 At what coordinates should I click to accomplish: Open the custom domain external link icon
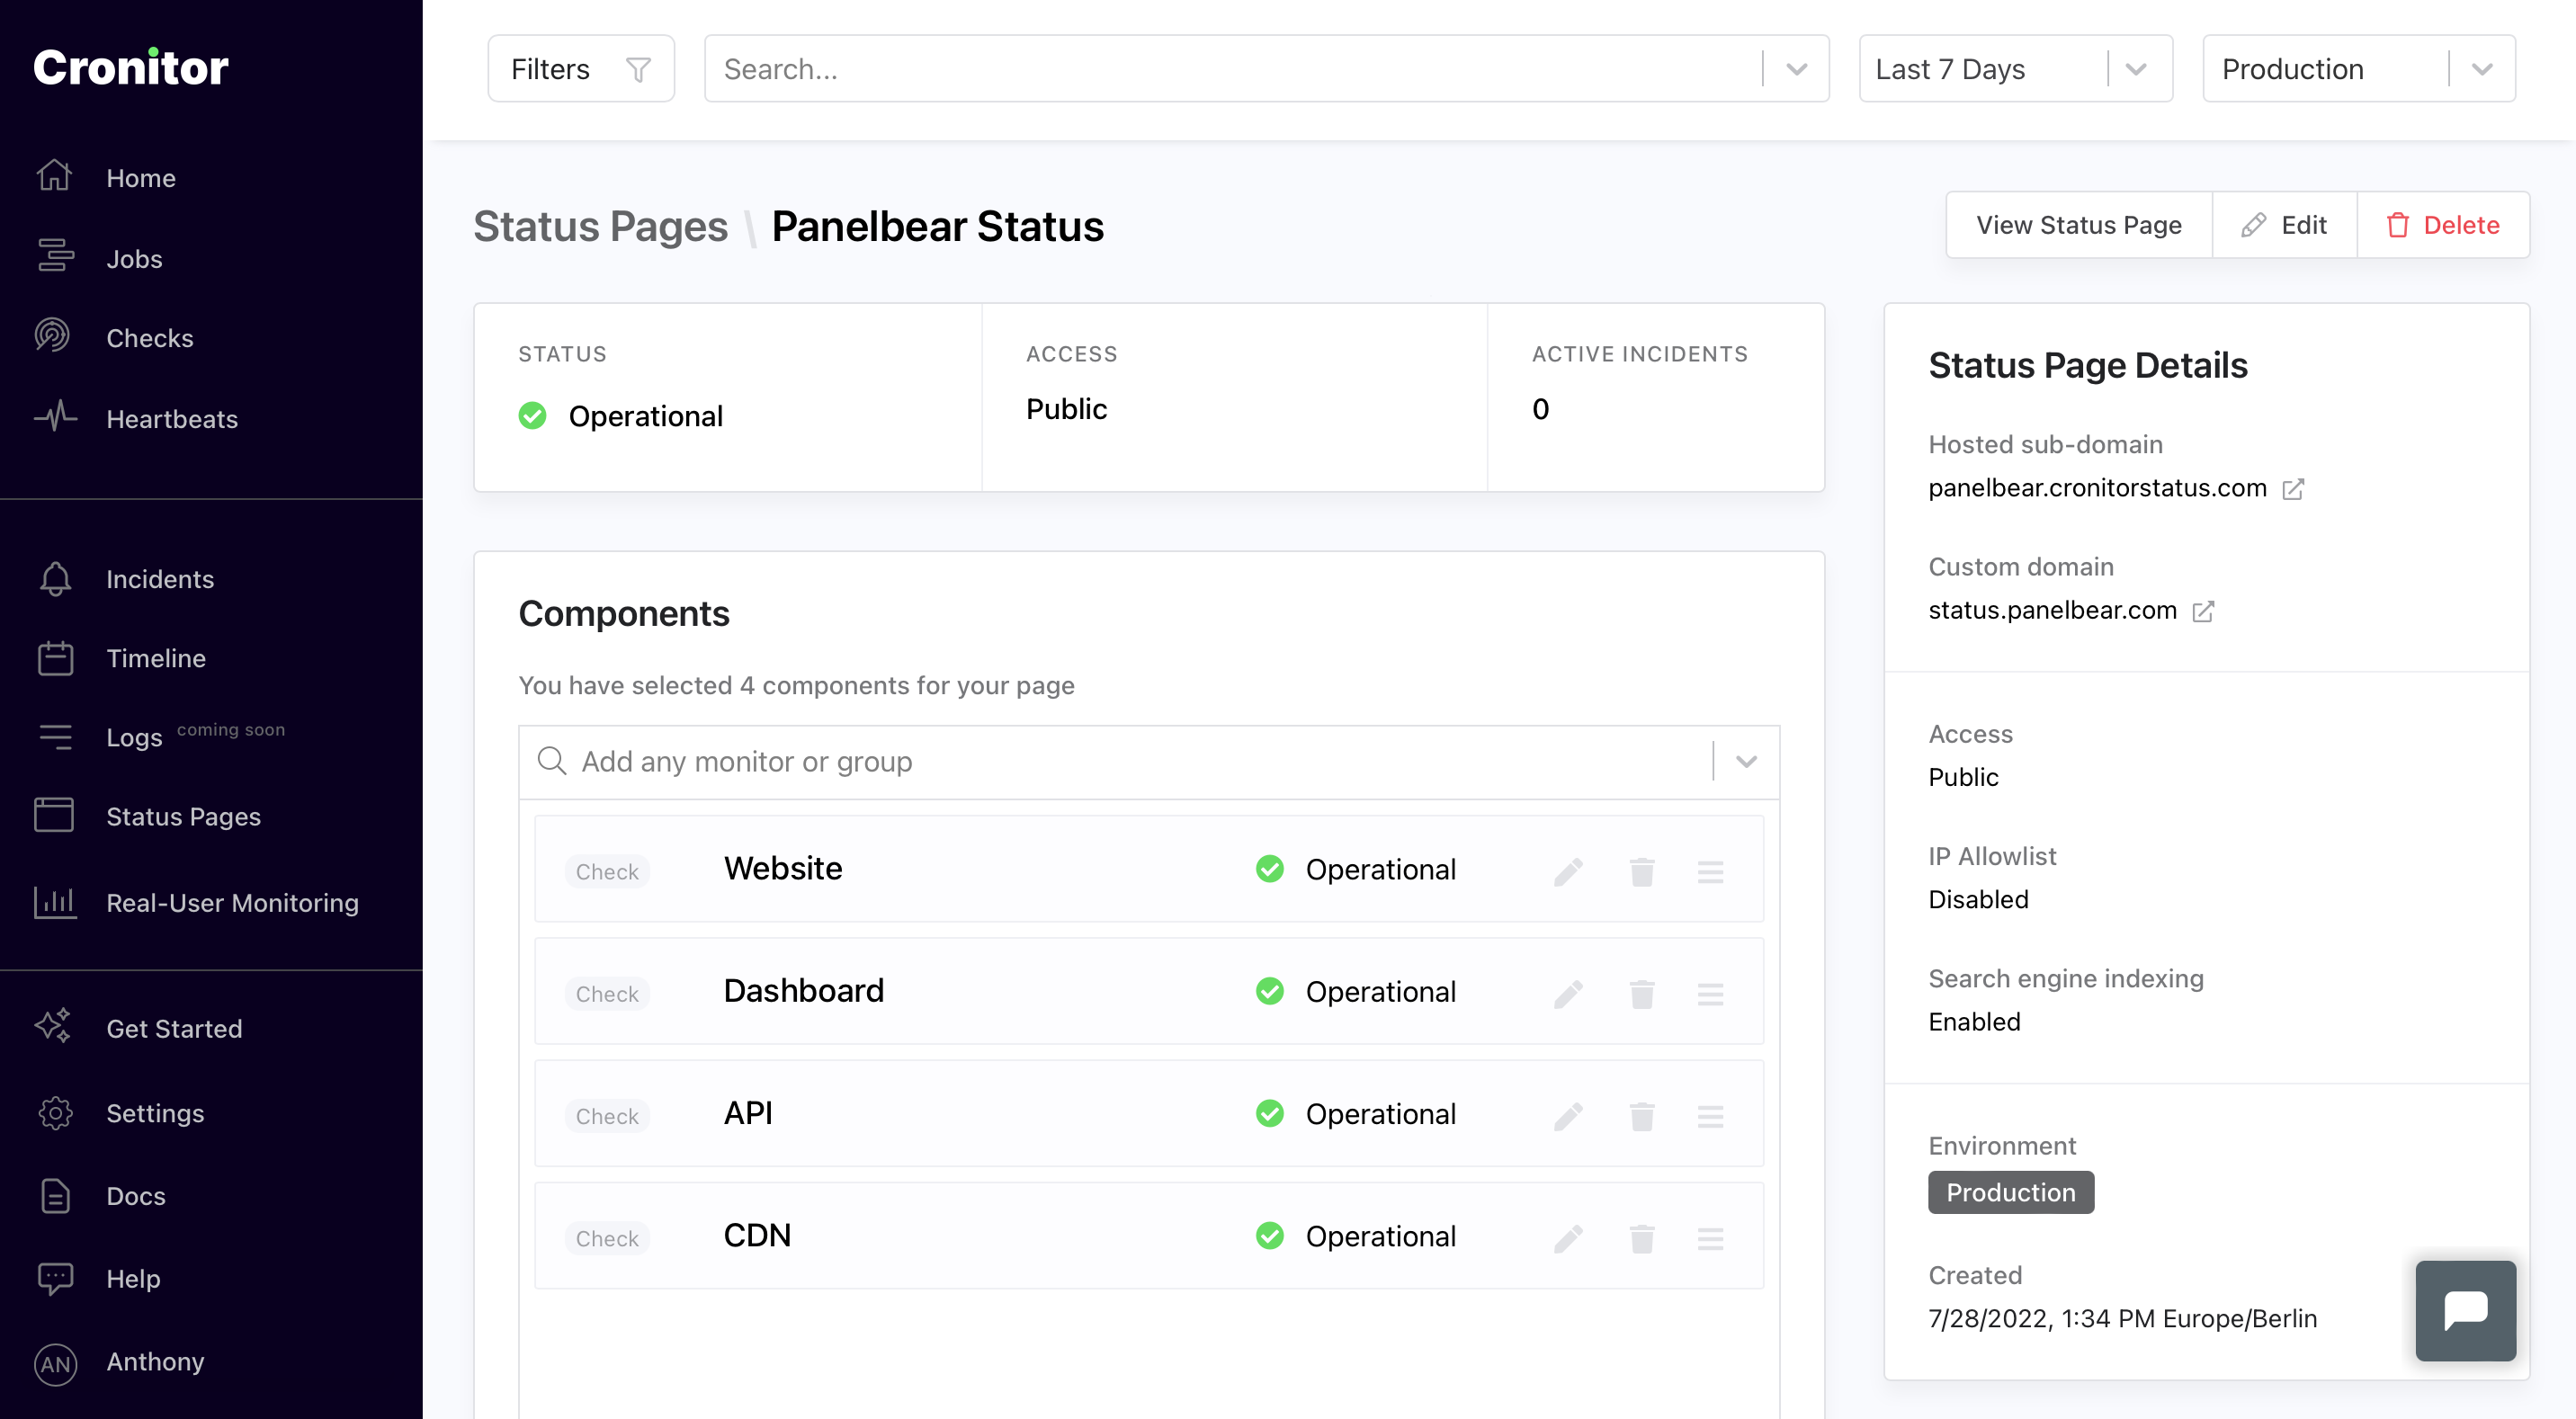point(2203,611)
